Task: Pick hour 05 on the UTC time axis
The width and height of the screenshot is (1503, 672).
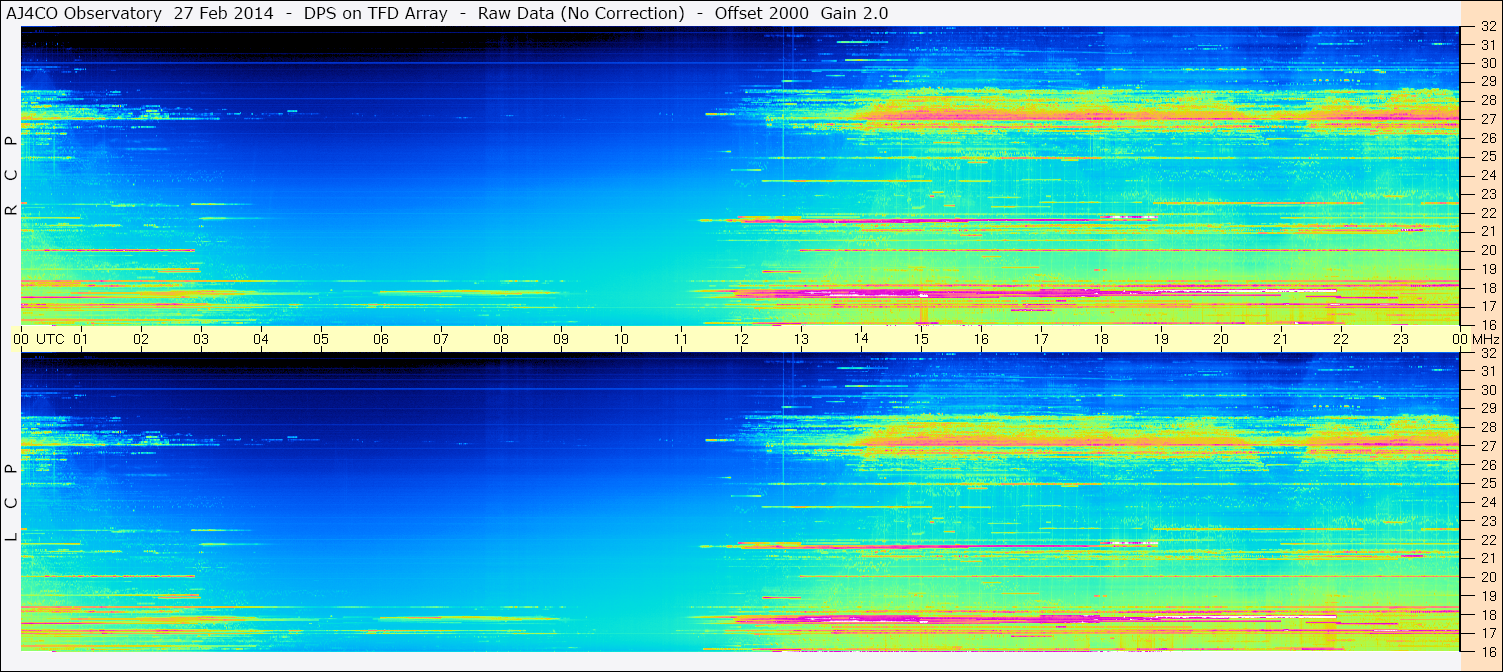Action: tap(321, 339)
